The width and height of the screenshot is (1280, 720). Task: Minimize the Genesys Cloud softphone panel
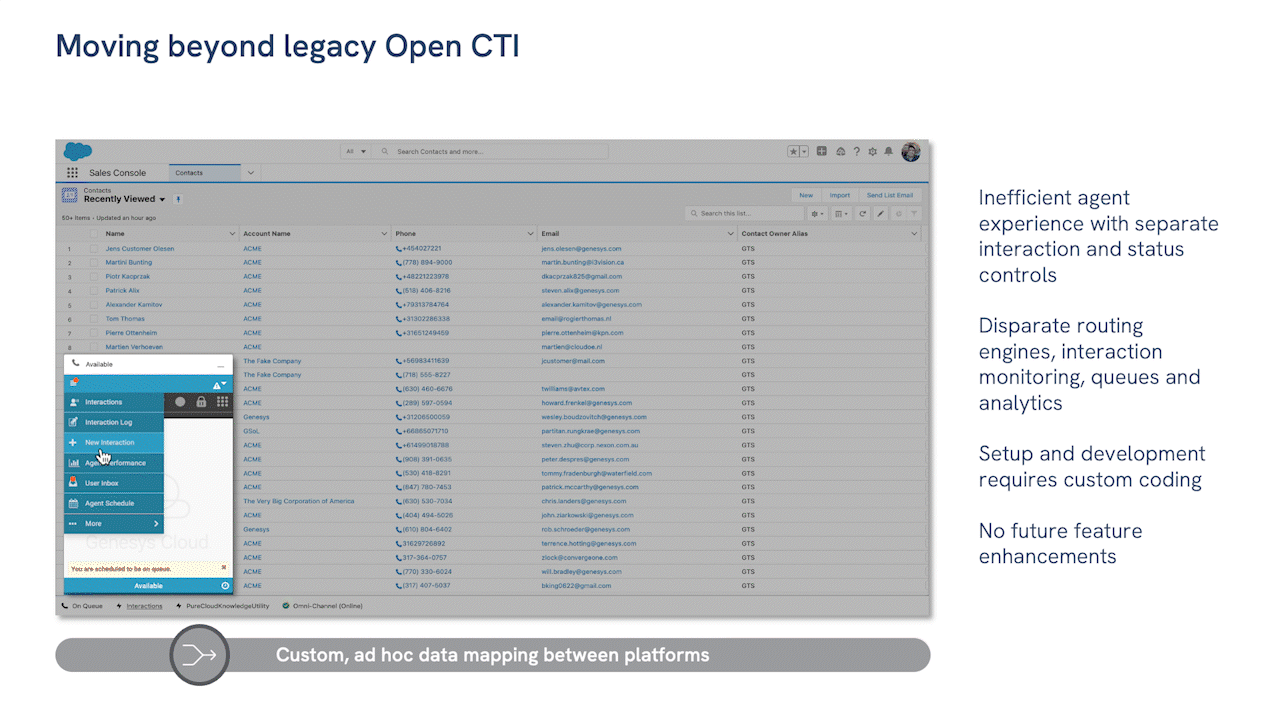coord(221,366)
